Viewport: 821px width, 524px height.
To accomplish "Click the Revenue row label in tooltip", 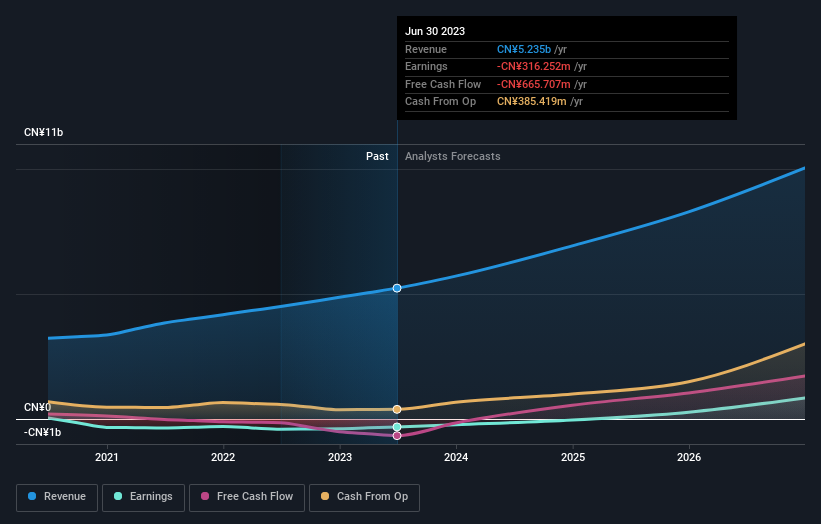I will 426,49.
